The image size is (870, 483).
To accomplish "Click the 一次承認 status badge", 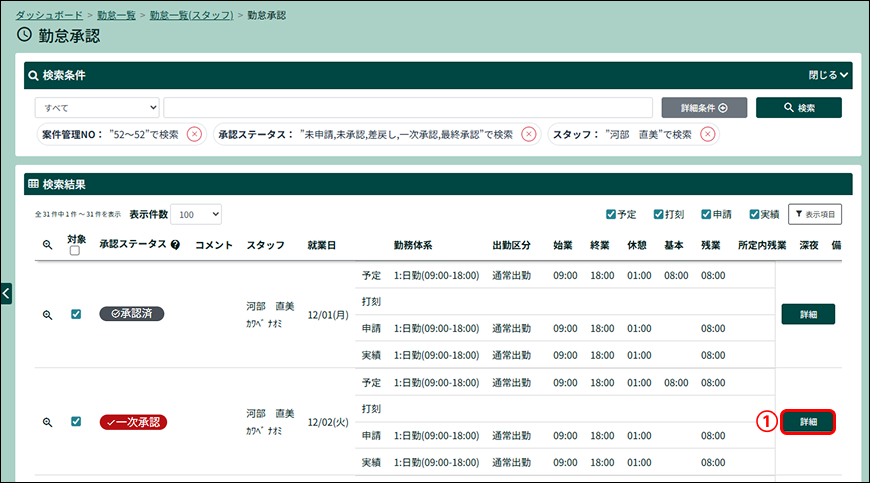I will pyautogui.click(x=133, y=422).
